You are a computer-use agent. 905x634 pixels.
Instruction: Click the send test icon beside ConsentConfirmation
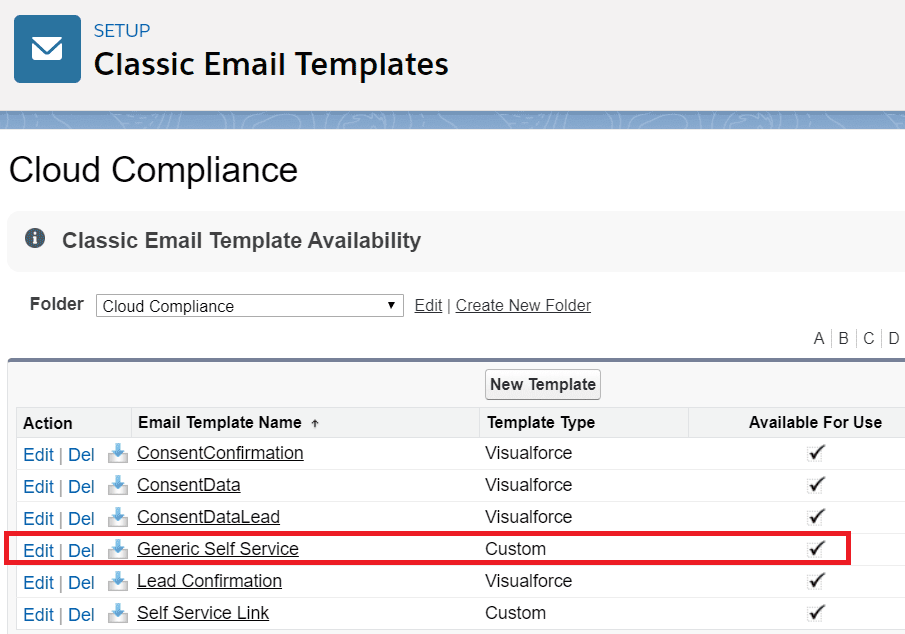click(x=117, y=454)
